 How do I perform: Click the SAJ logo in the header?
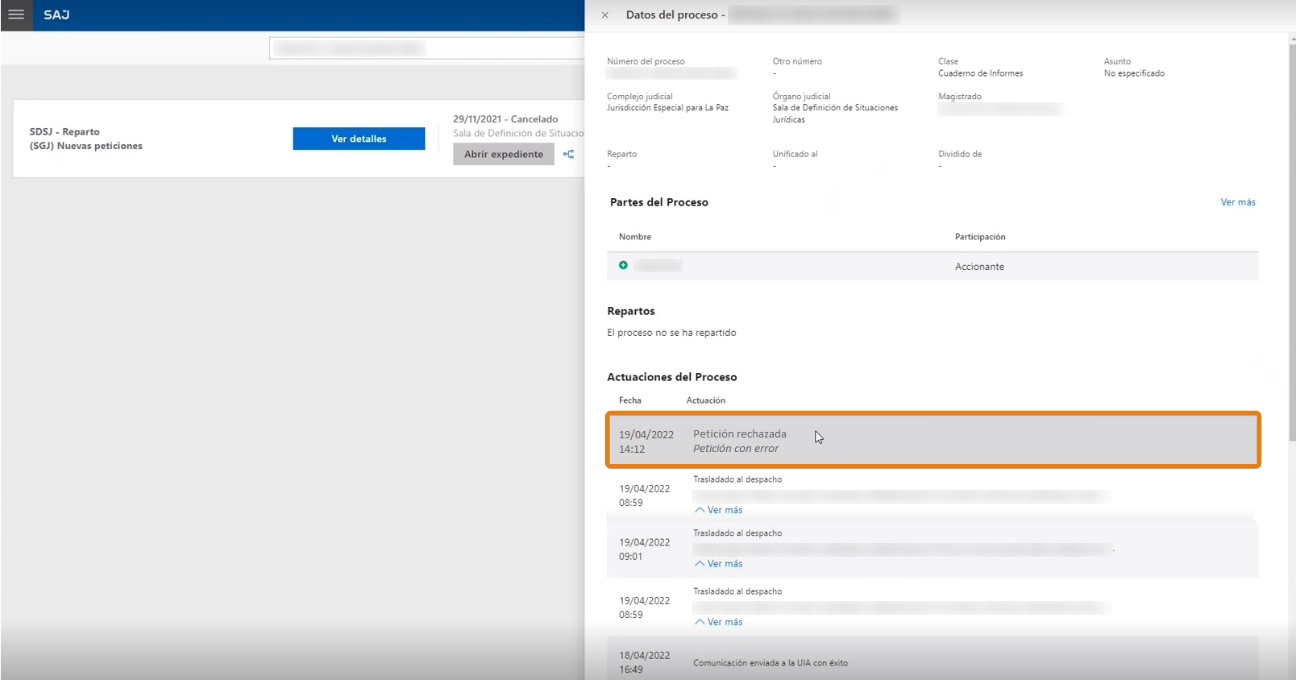pyautogui.click(x=57, y=15)
